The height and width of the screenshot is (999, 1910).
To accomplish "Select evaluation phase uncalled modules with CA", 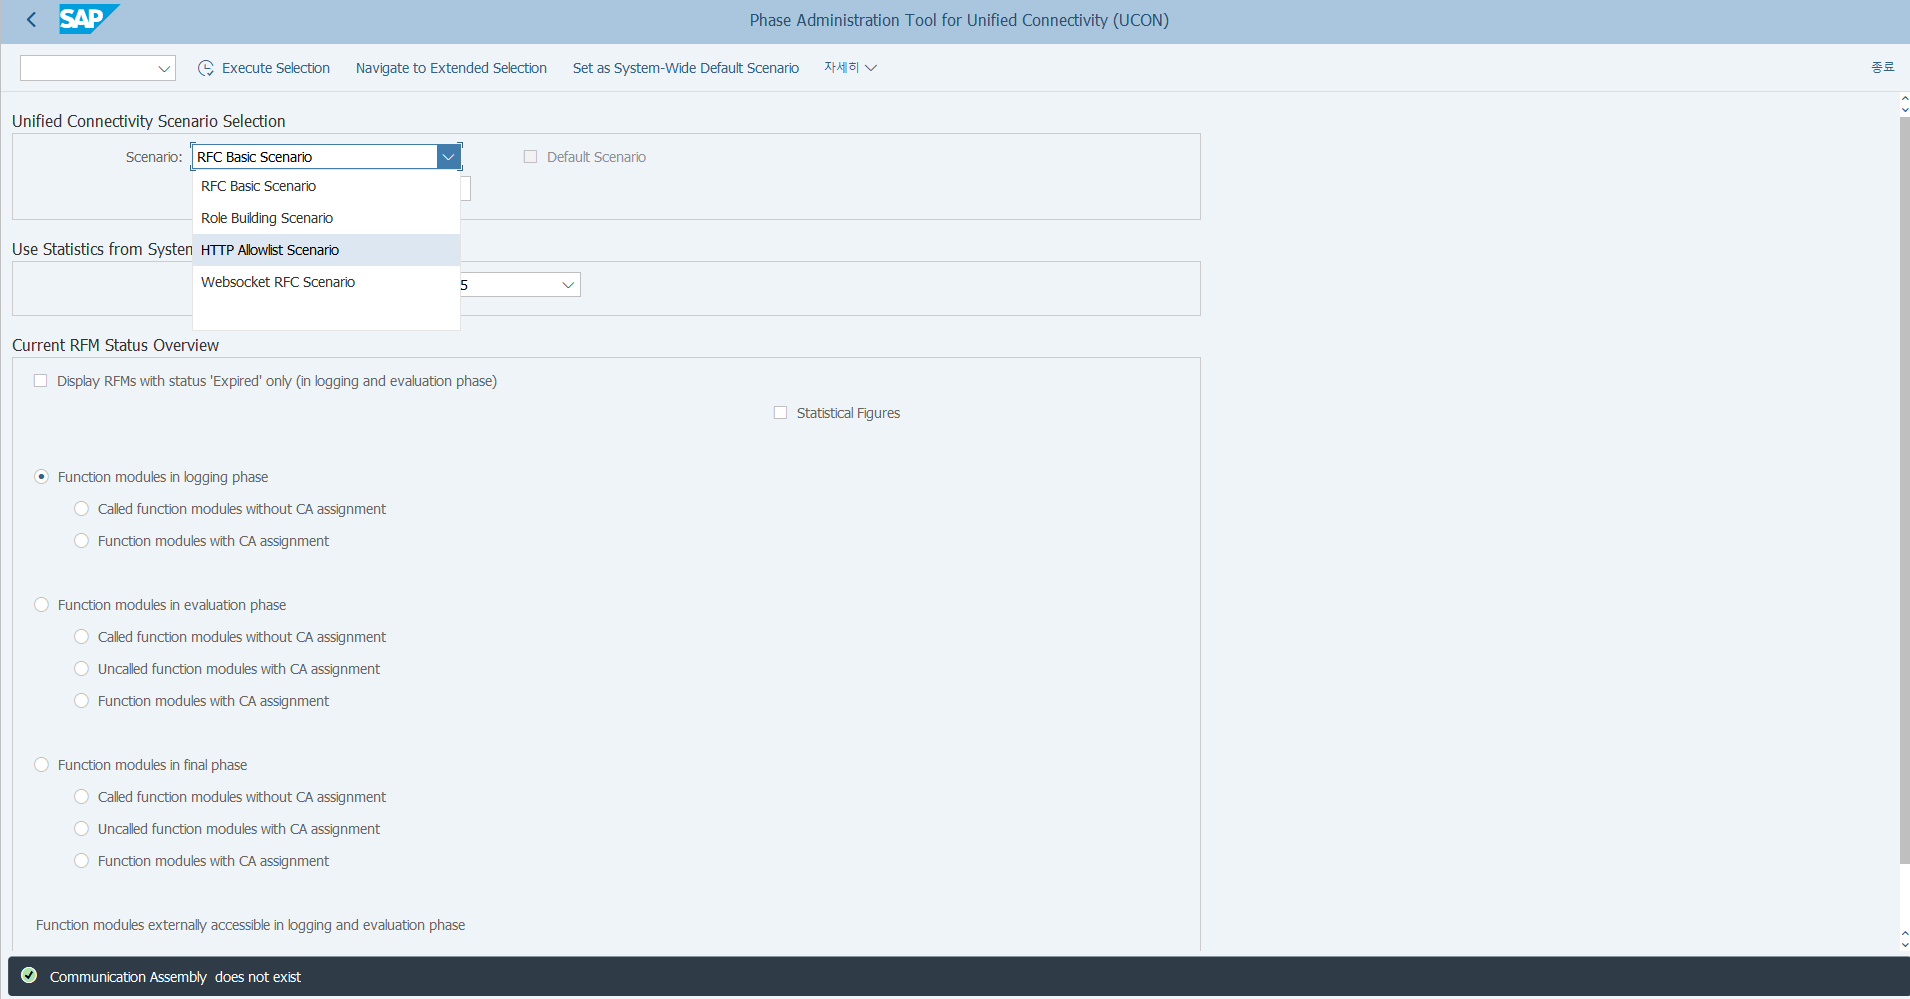I will [82, 669].
